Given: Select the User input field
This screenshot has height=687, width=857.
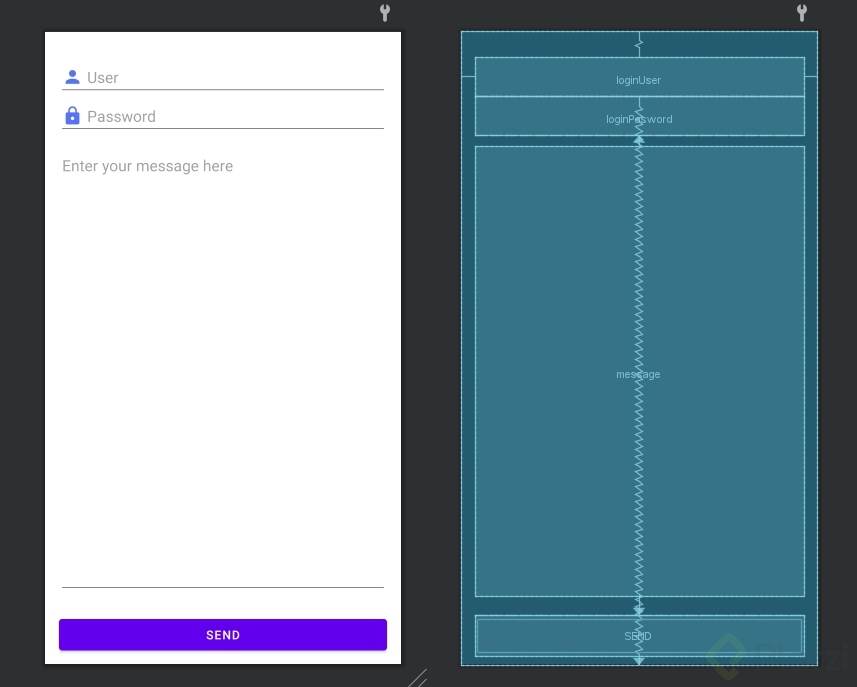Looking at the screenshot, I should [223, 77].
